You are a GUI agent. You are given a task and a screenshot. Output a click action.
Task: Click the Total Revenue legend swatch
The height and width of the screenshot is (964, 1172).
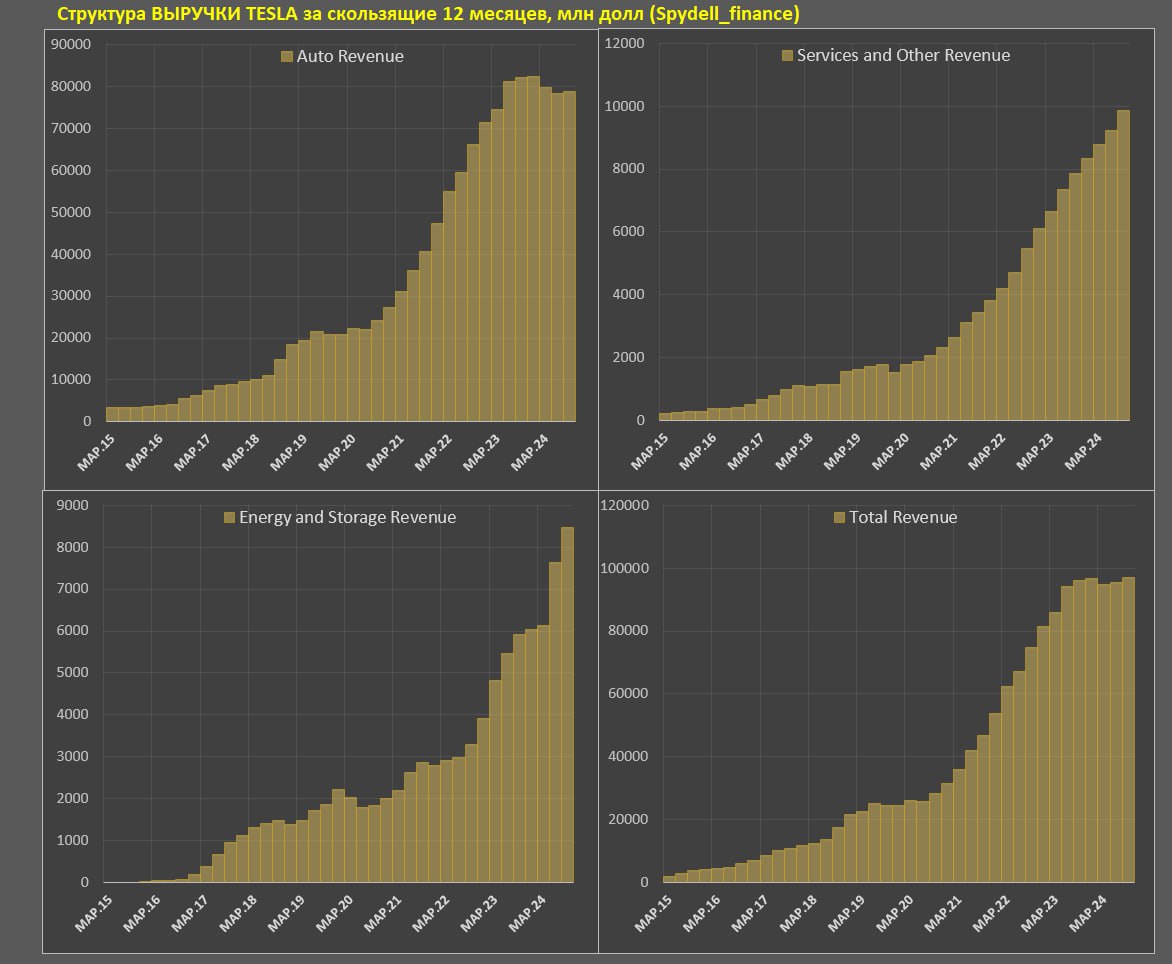(x=839, y=517)
